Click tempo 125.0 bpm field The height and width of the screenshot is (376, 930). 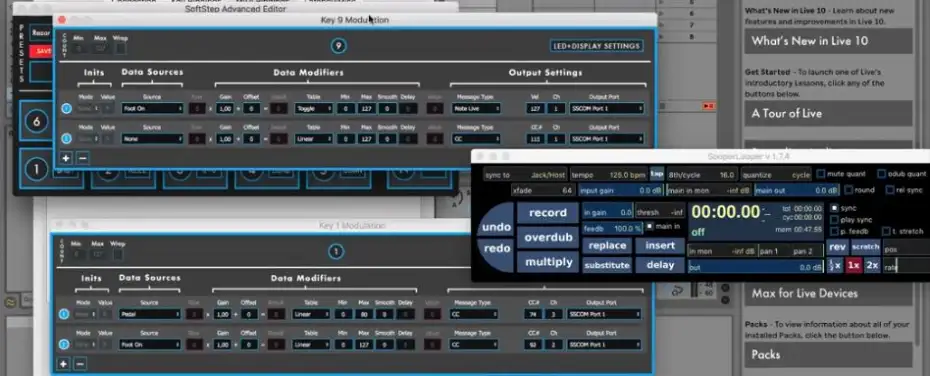pyautogui.click(x=609, y=174)
